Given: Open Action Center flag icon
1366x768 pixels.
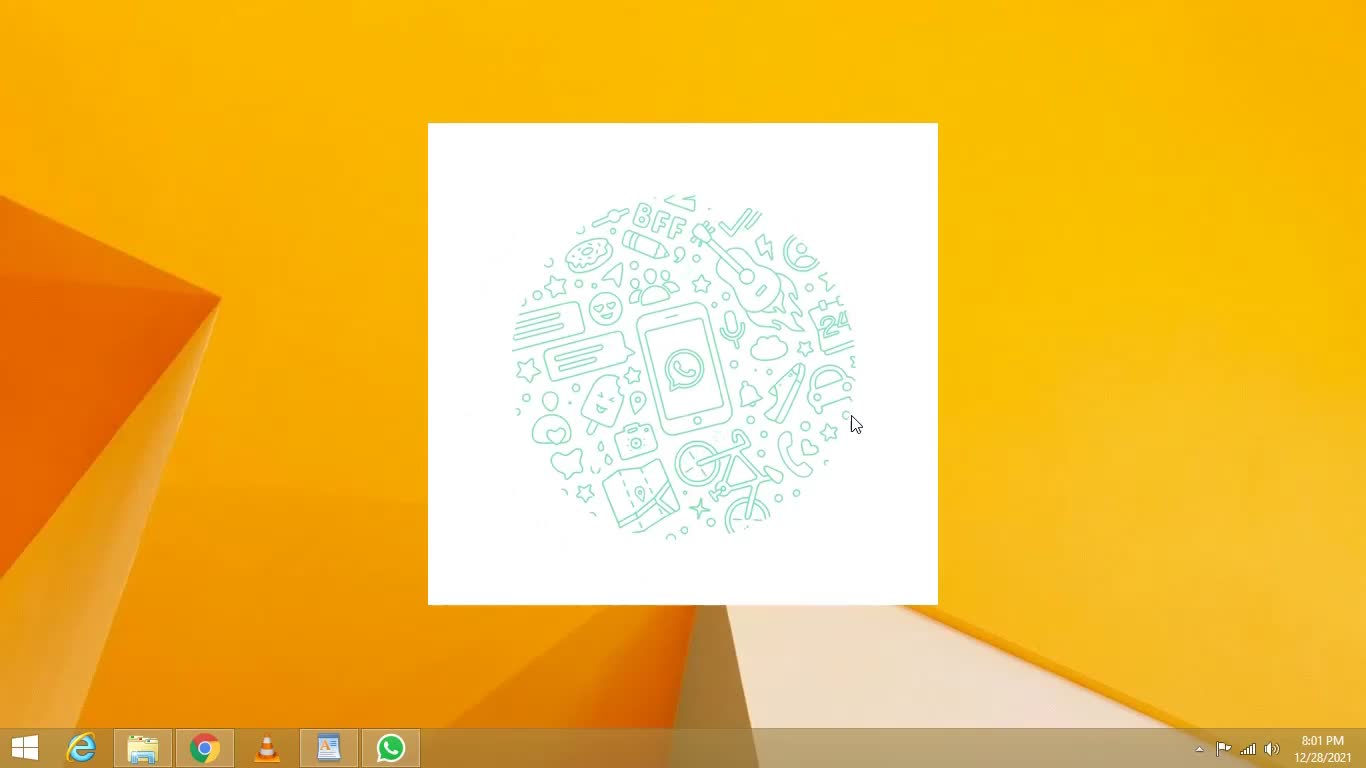Looking at the screenshot, I should coord(1223,749).
